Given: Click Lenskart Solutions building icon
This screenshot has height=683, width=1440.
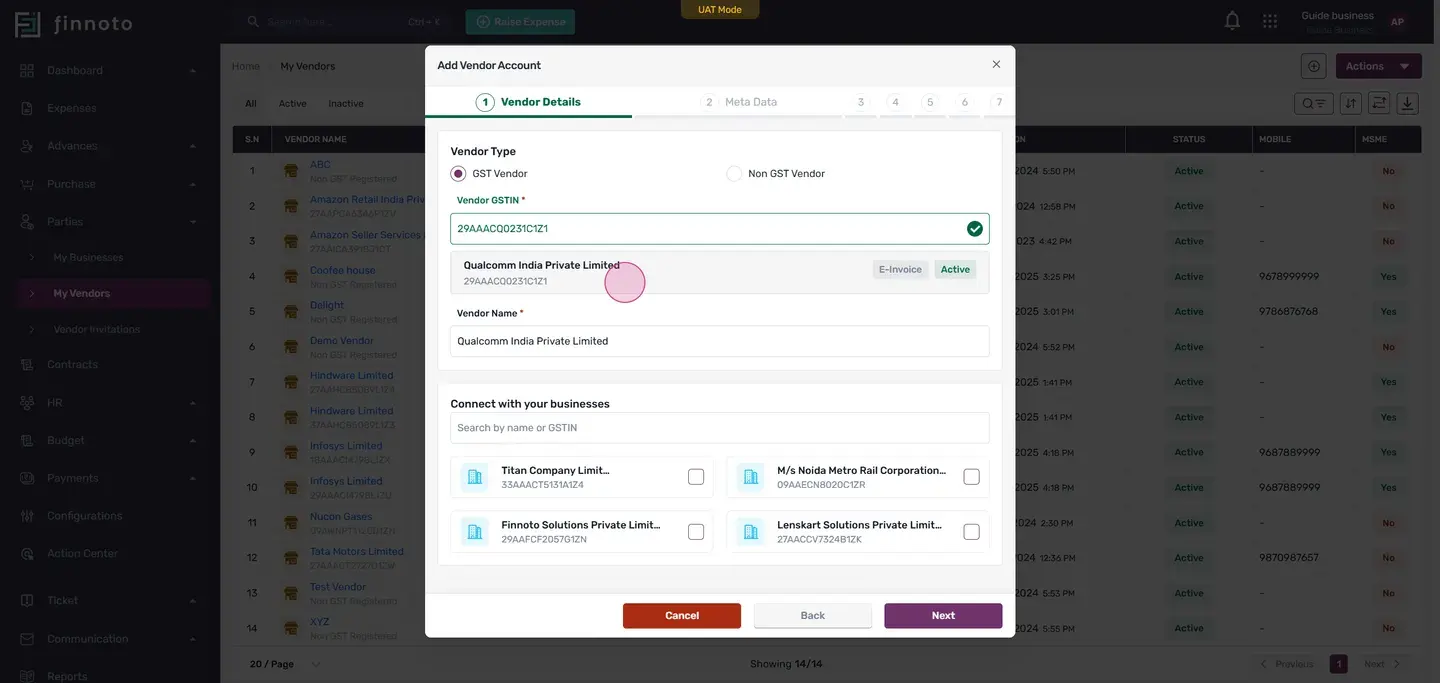Looking at the screenshot, I should 750,532.
